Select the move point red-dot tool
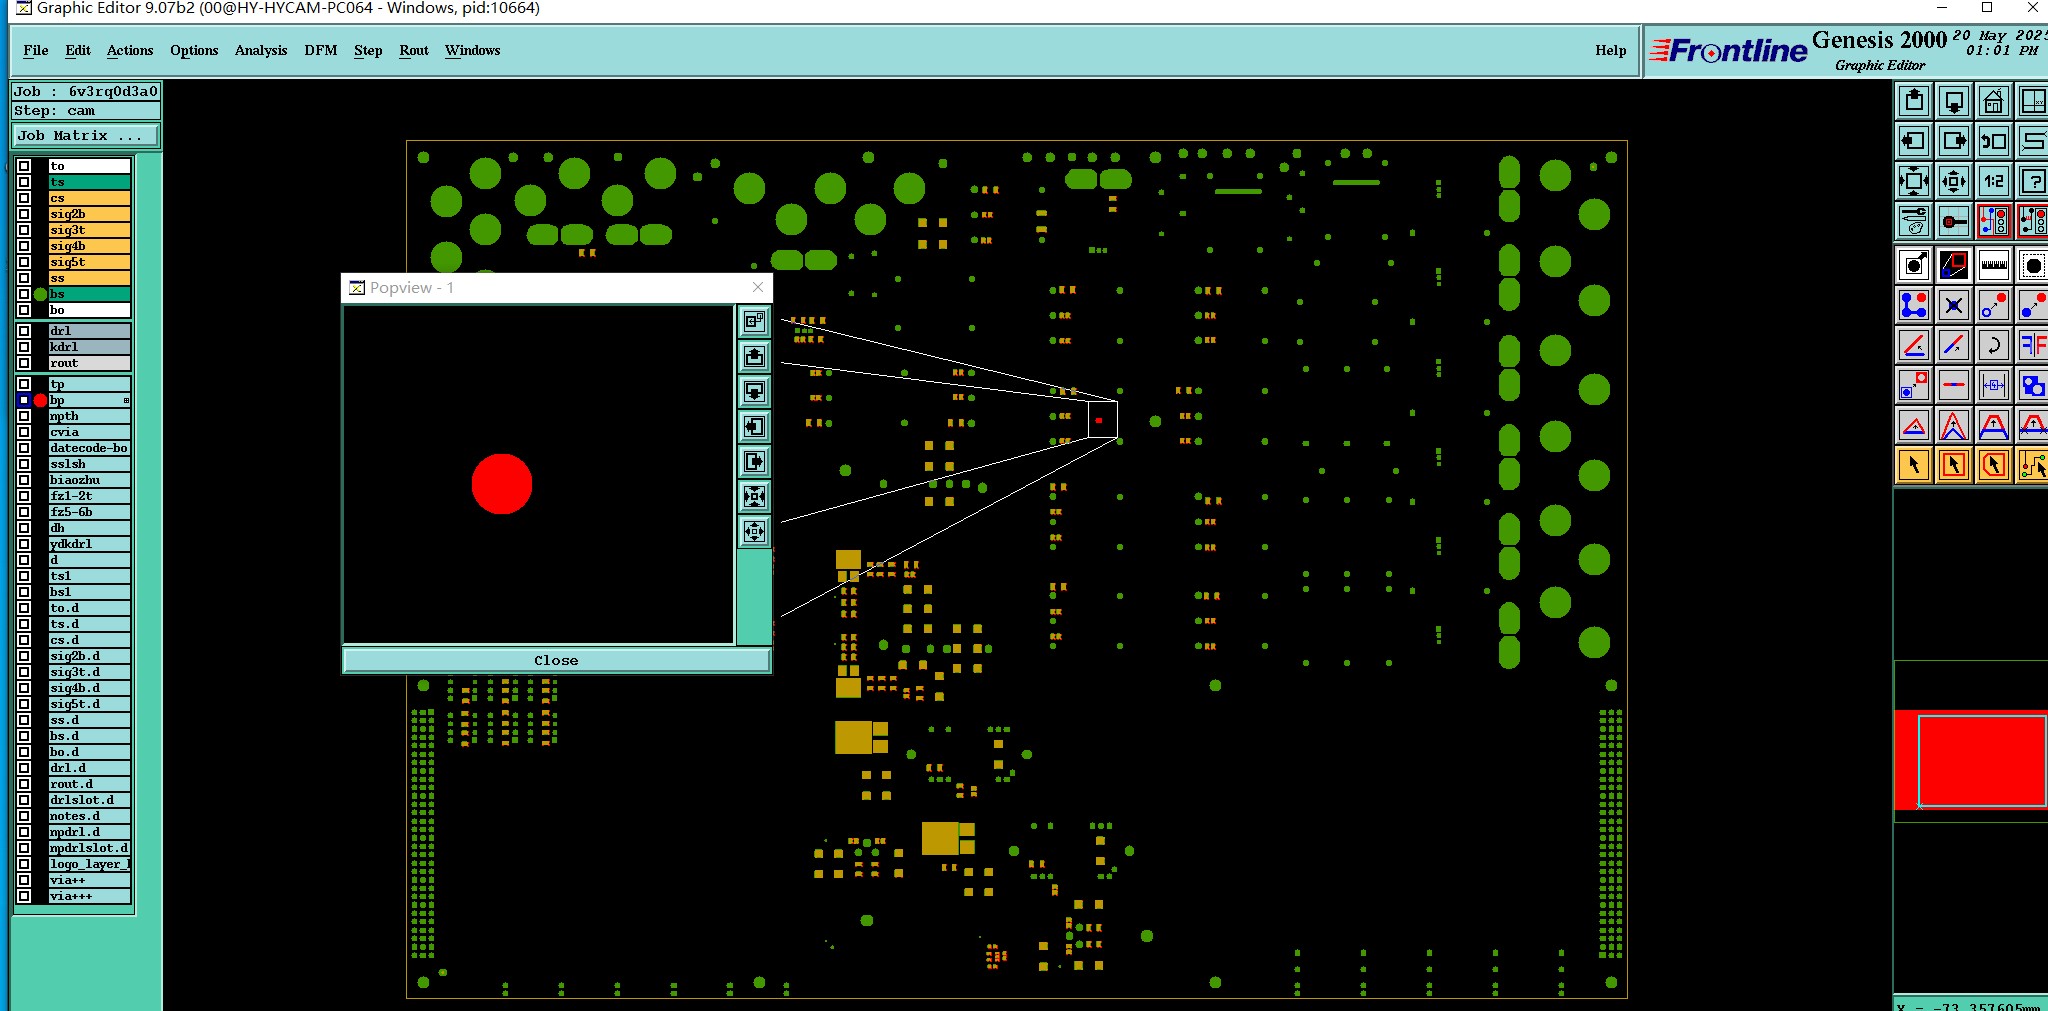 (1994, 304)
